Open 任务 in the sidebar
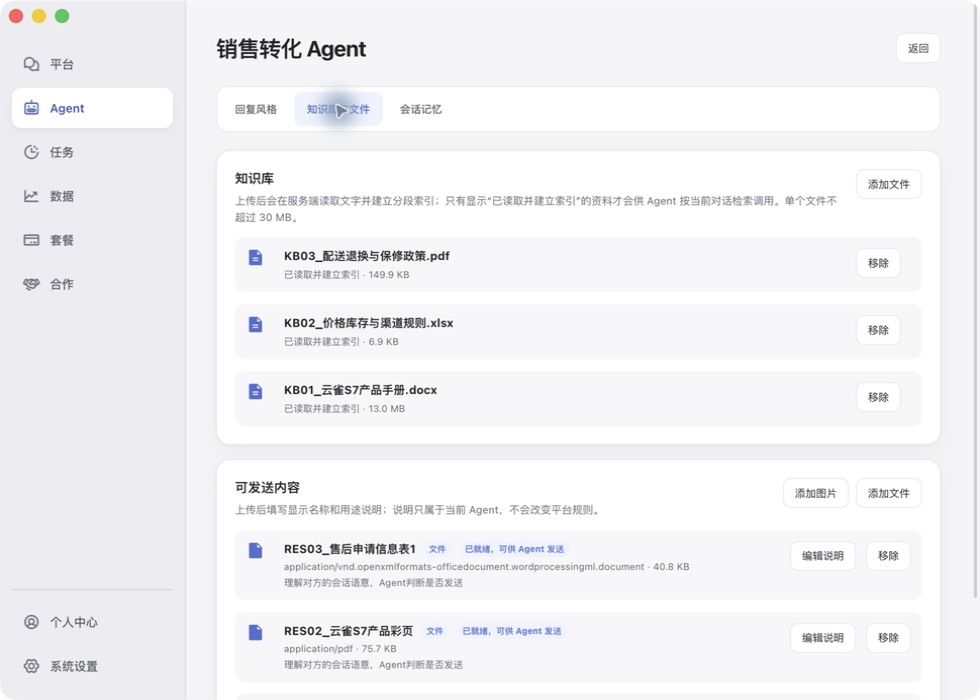 click(92, 152)
